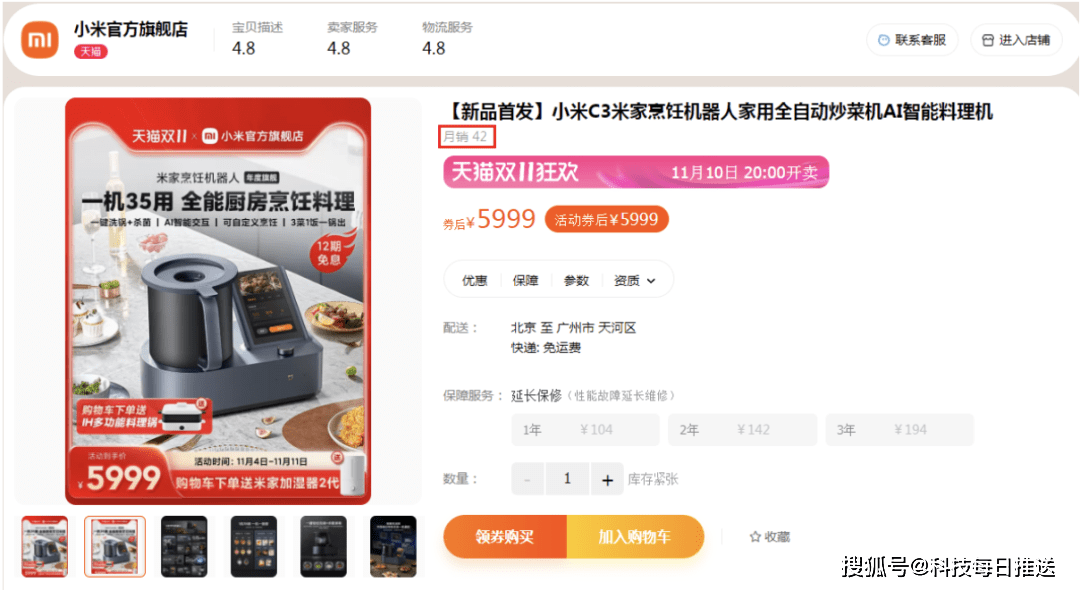Select the first product thumbnail
Viewport: 1080px width, 590px height.
point(45,546)
